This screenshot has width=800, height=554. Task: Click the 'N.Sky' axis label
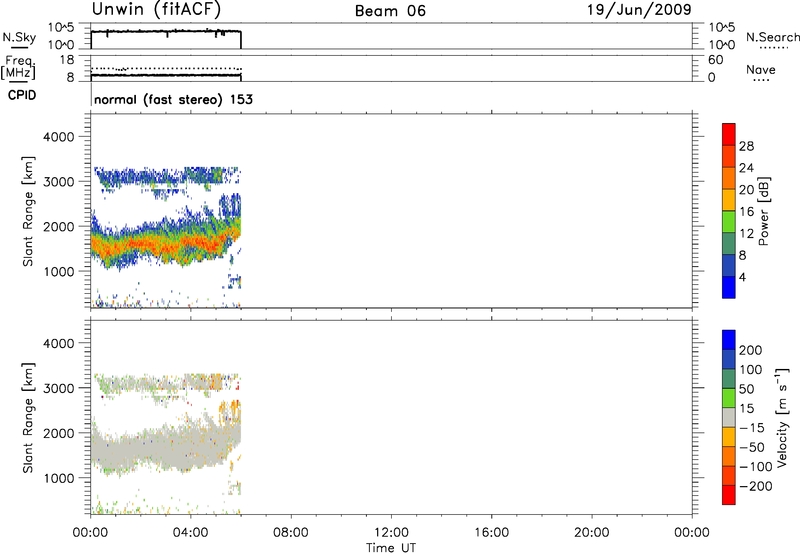[x=19, y=37]
